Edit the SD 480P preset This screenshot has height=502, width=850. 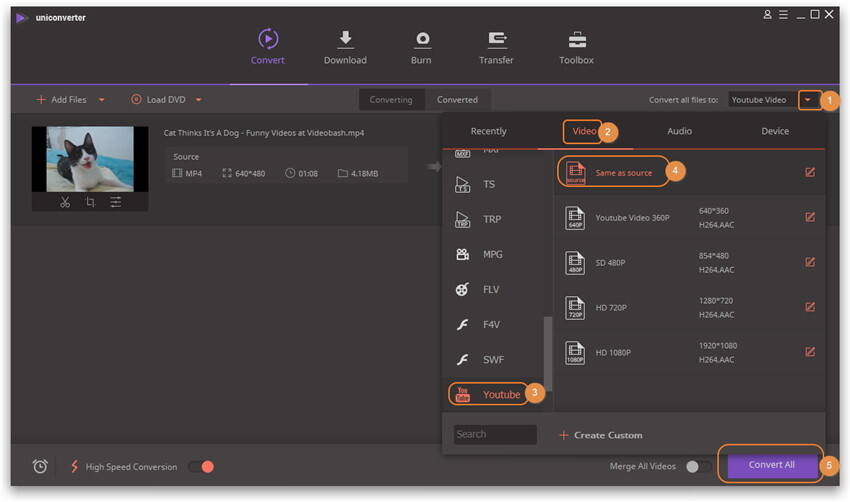point(810,262)
